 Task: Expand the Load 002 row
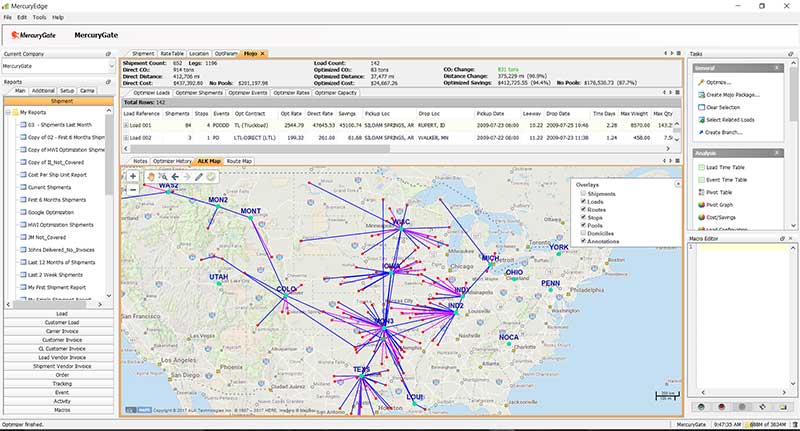pyautogui.click(x=126, y=138)
